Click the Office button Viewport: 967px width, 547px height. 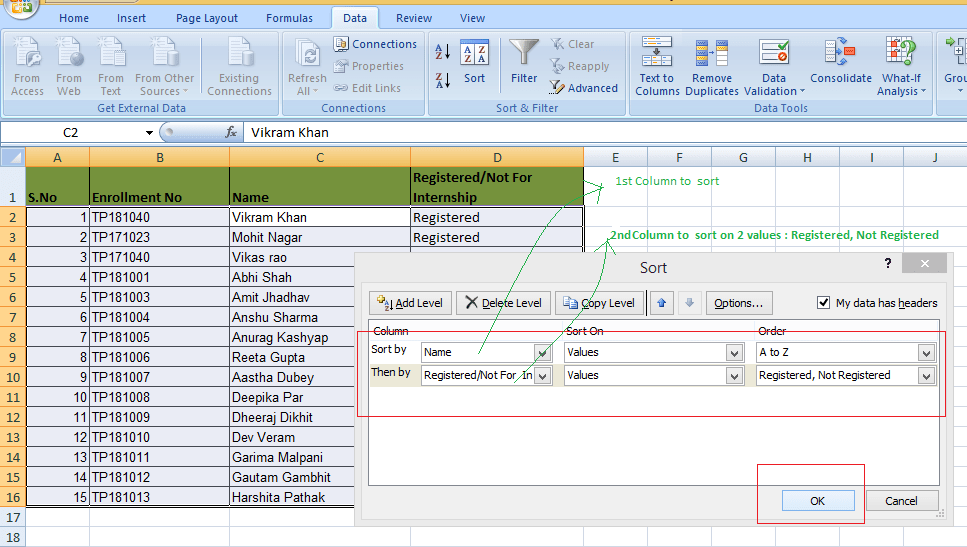(x=20, y=6)
